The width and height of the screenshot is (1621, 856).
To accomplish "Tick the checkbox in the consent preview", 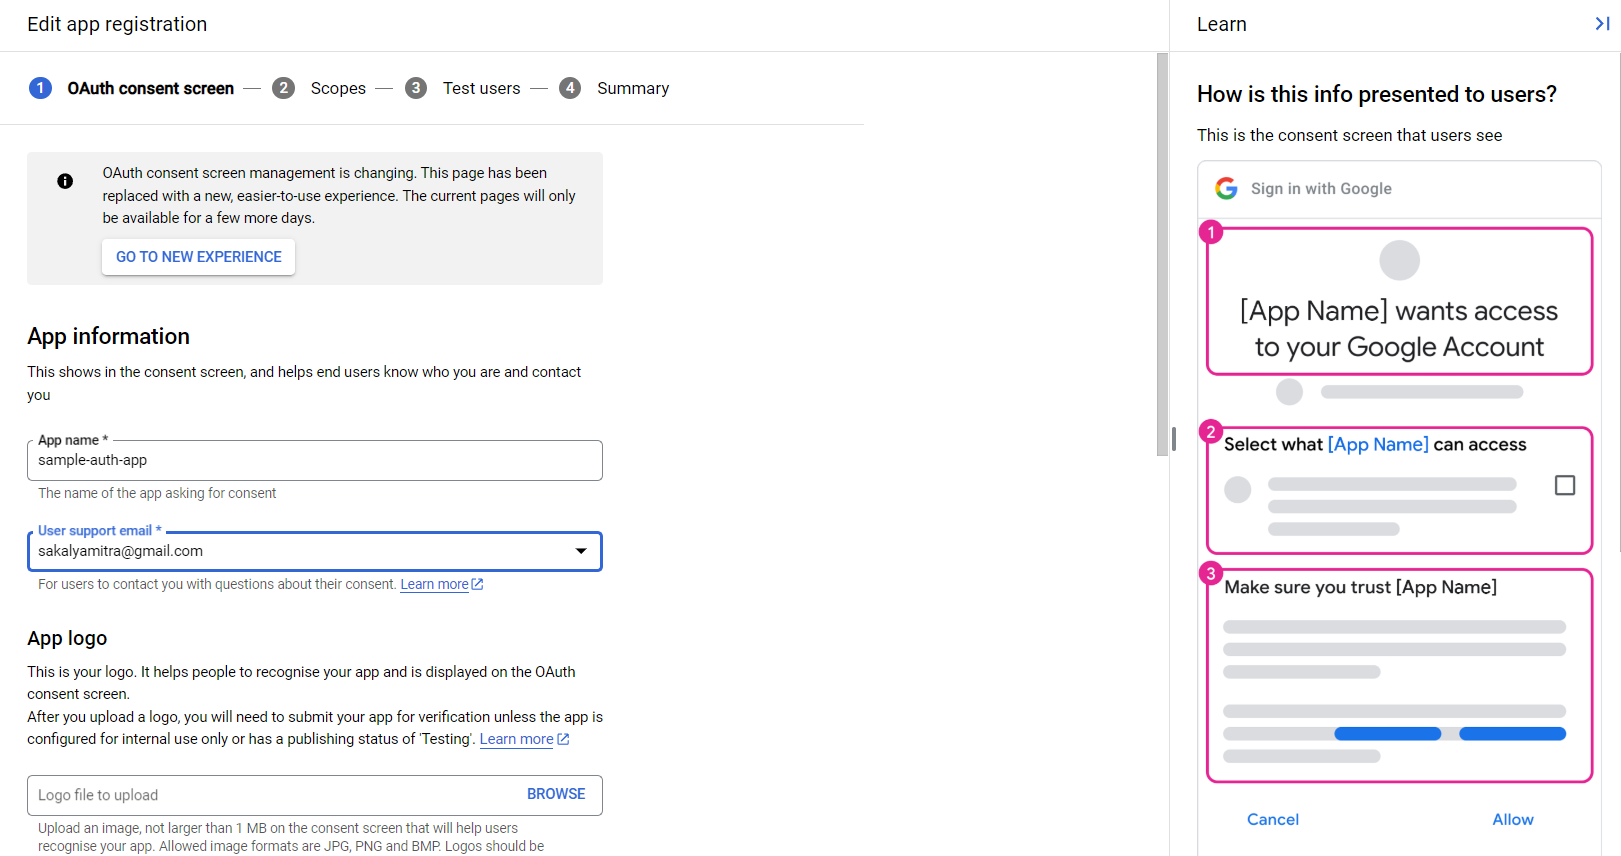I will [1565, 485].
